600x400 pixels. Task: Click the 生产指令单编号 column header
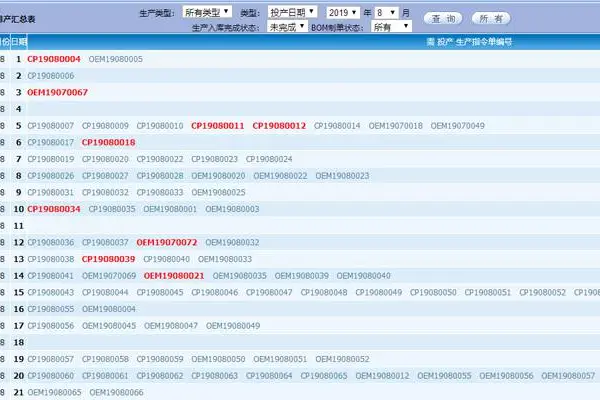[484, 42]
